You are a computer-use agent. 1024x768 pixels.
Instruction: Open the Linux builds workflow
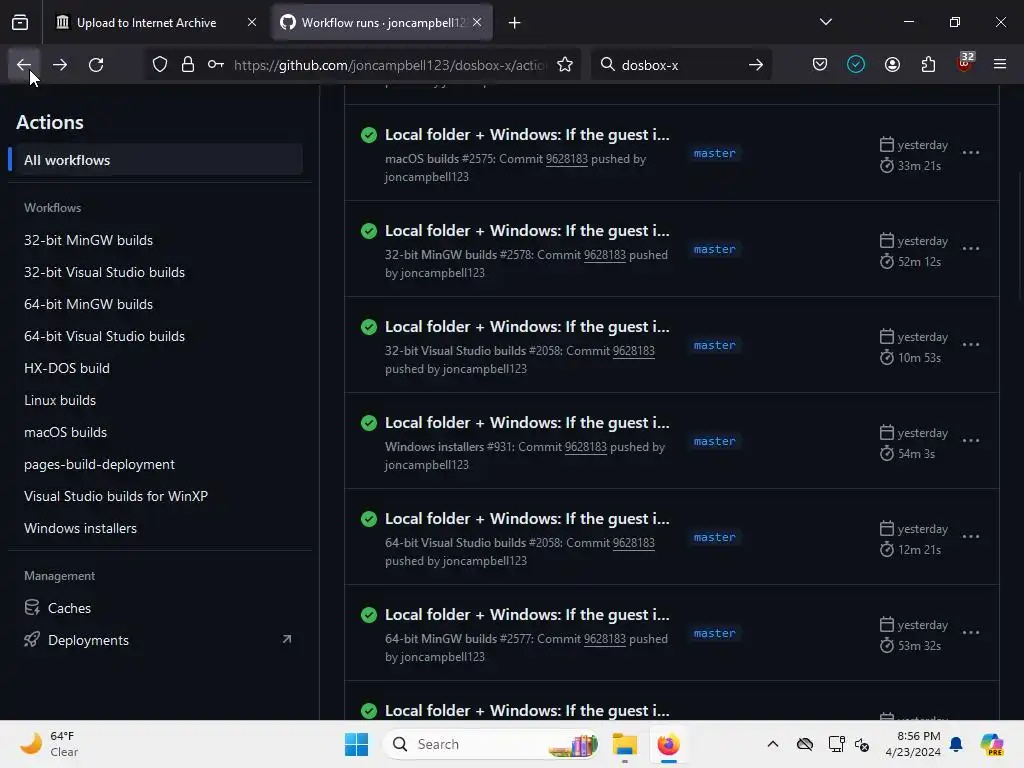[x=60, y=400]
